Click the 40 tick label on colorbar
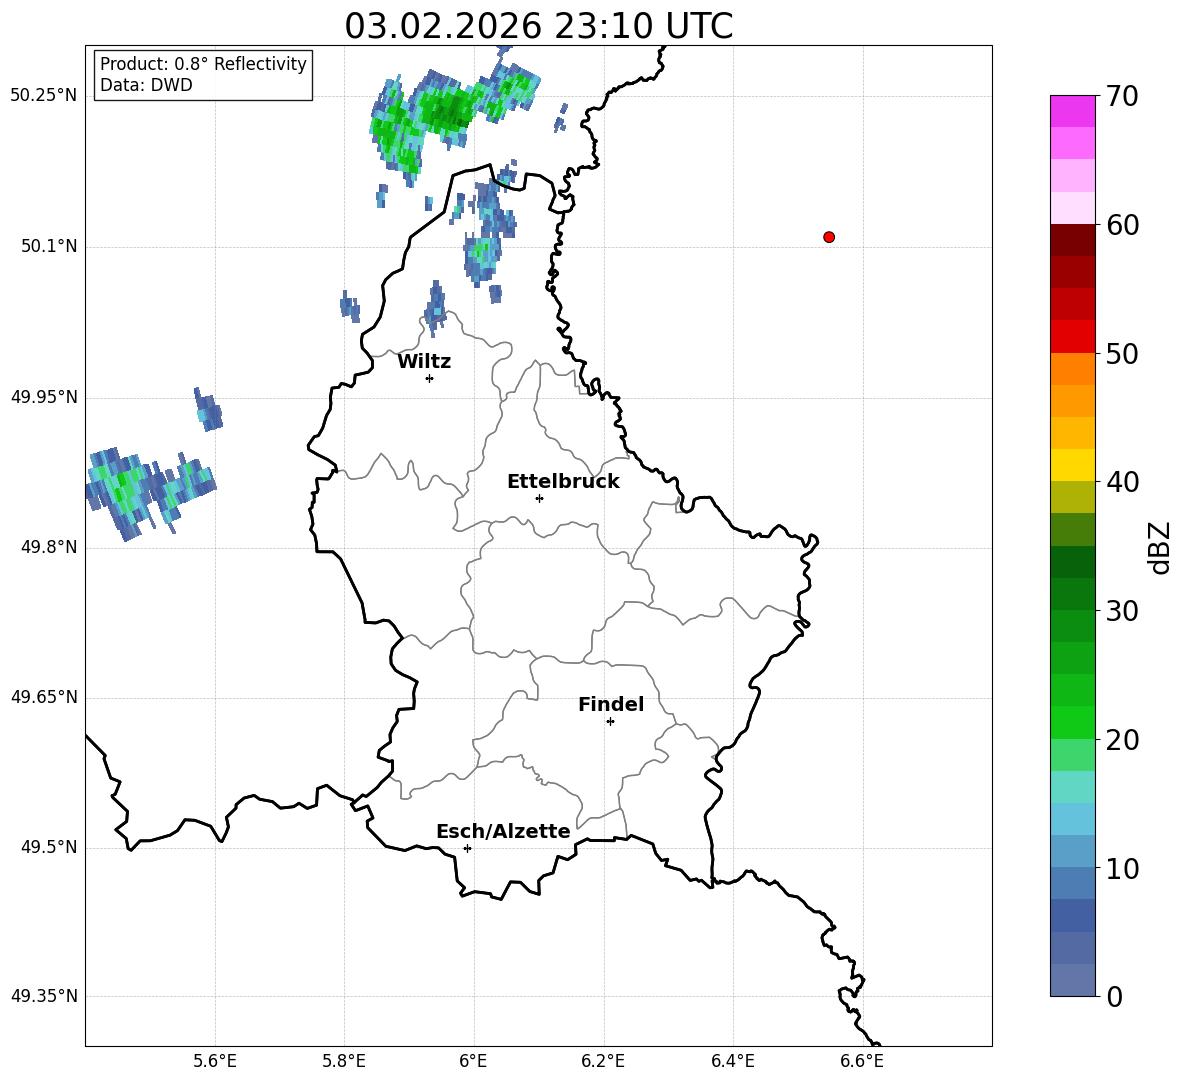This screenshot has width=1184, height=1081. pos(1122,482)
